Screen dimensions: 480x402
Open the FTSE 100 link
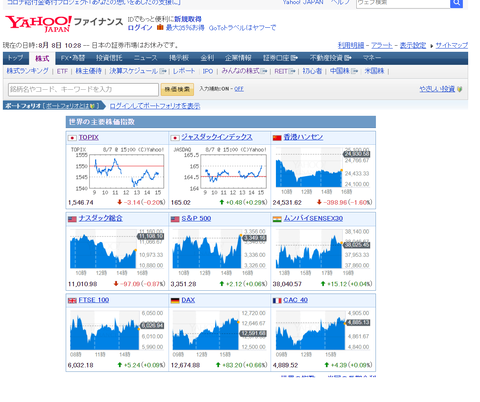tap(94, 300)
